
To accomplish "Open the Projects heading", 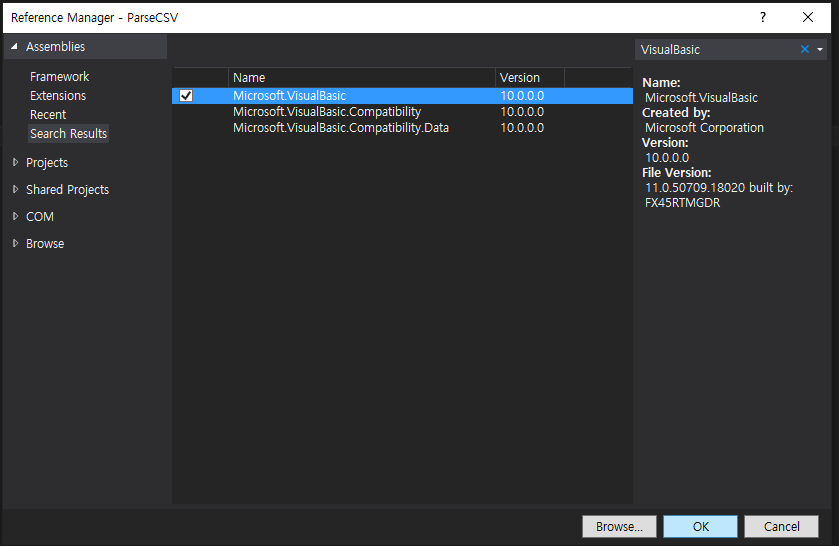I will tap(47, 162).
